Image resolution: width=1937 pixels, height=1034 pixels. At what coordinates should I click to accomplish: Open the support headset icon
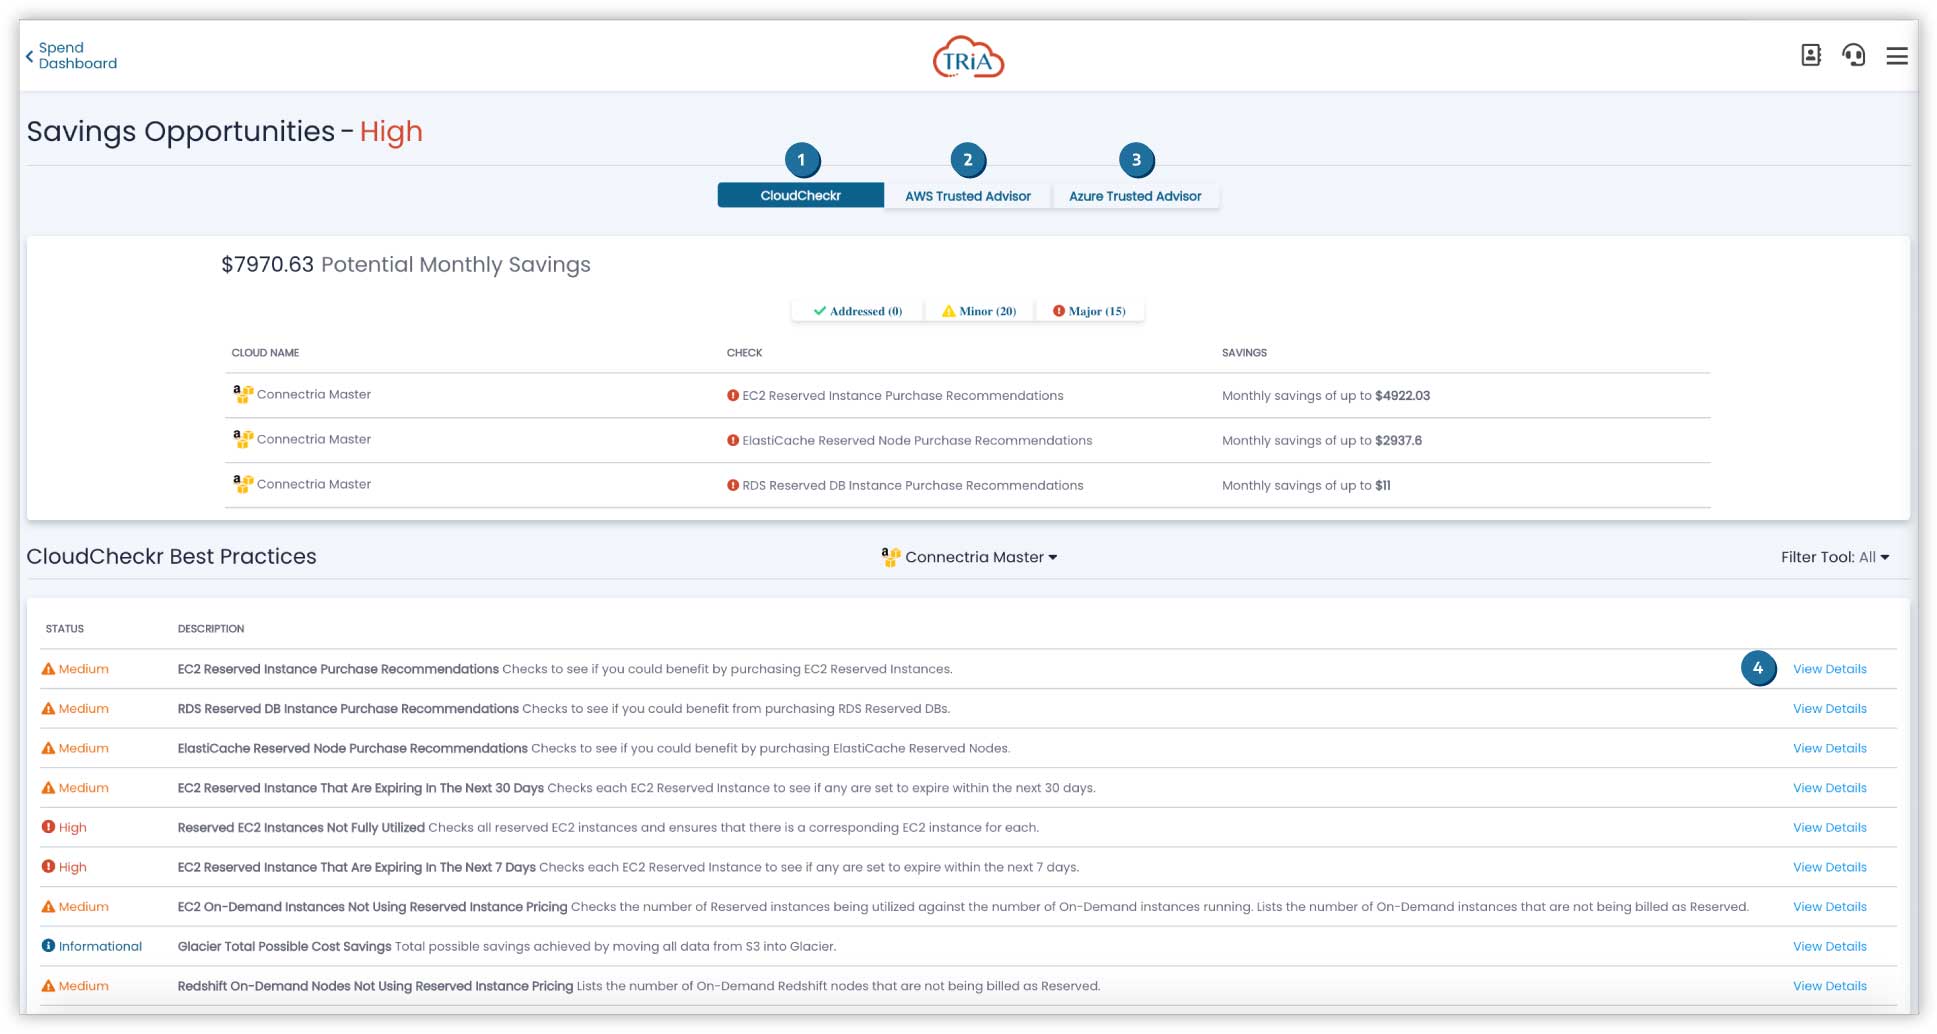(x=1853, y=55)
